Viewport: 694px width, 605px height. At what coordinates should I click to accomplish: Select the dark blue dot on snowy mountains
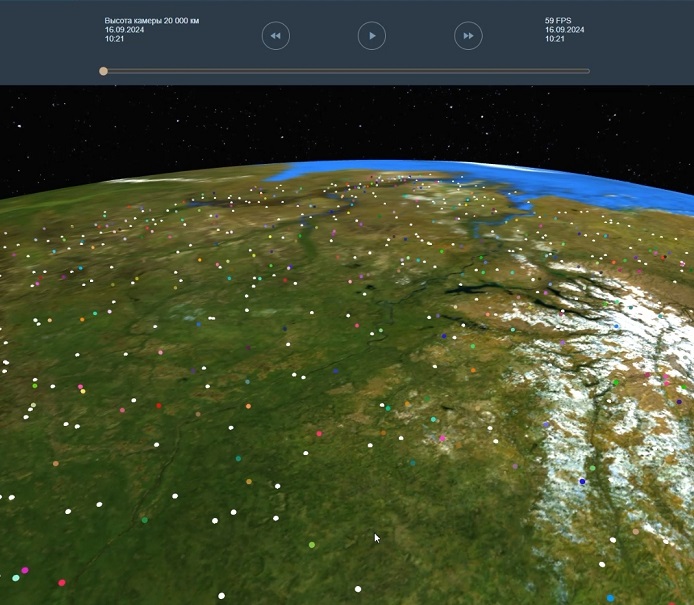tap(582, 482)
